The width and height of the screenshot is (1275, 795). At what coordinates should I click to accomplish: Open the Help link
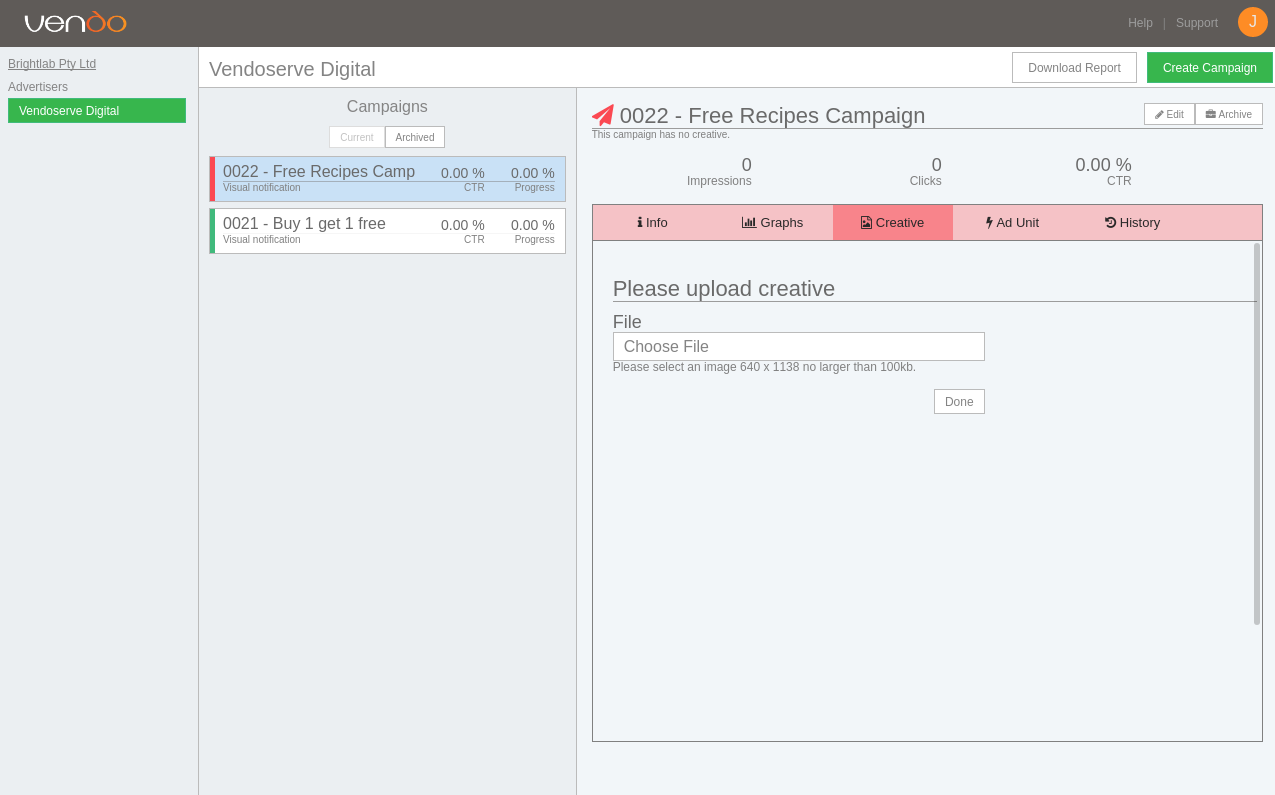[1140, 23]
